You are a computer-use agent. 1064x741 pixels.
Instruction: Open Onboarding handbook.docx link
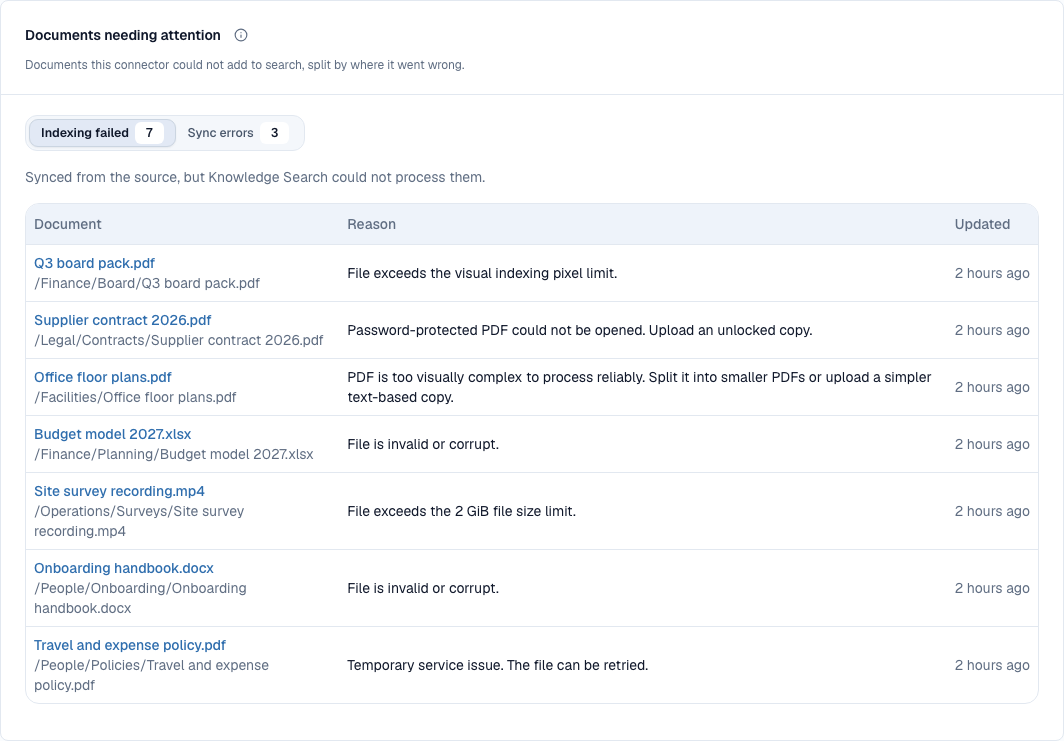pyautogui.click(x=124, y=569)
